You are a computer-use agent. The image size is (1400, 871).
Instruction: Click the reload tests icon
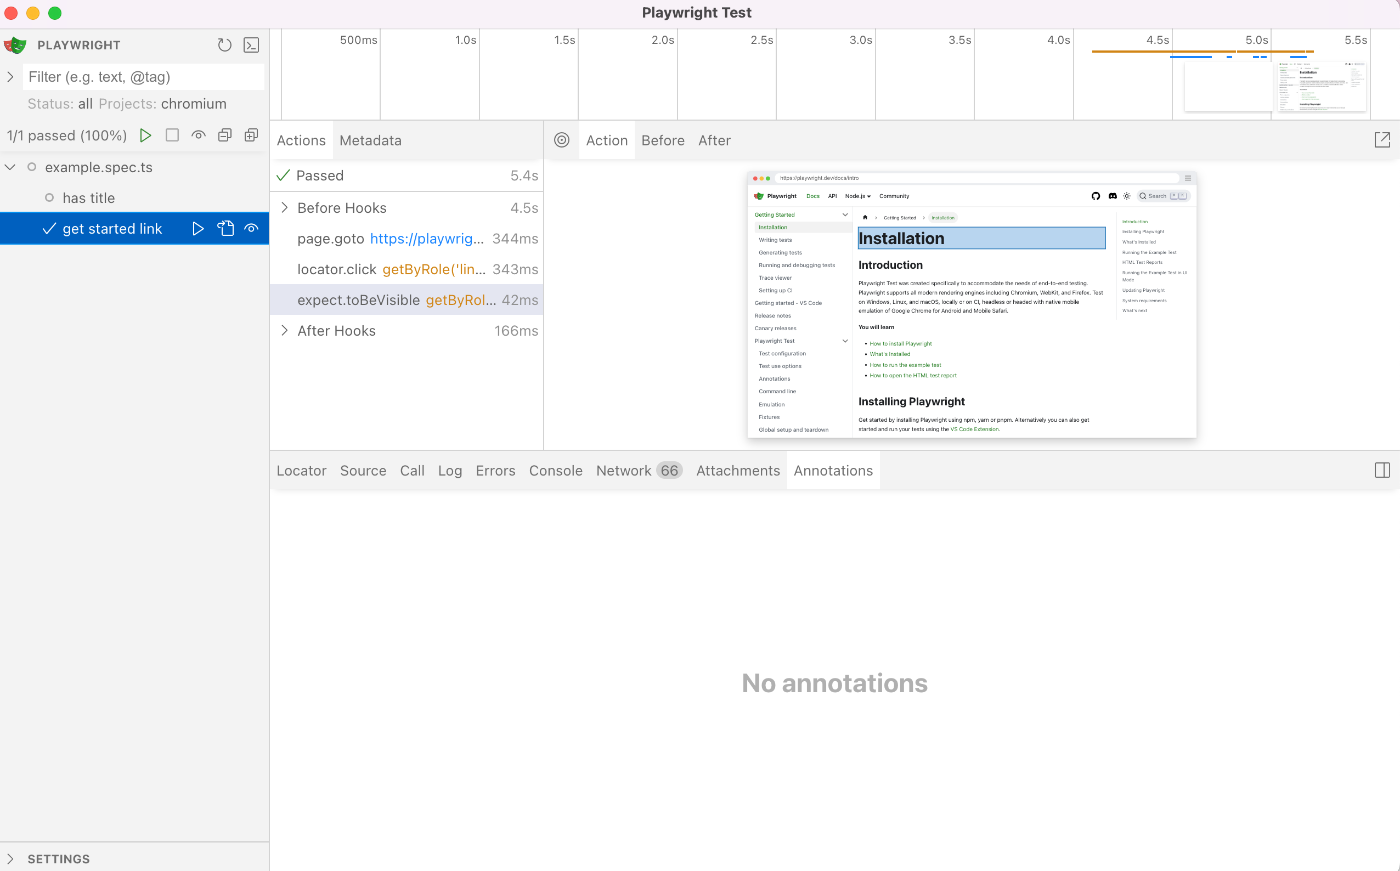pos(224,45)
